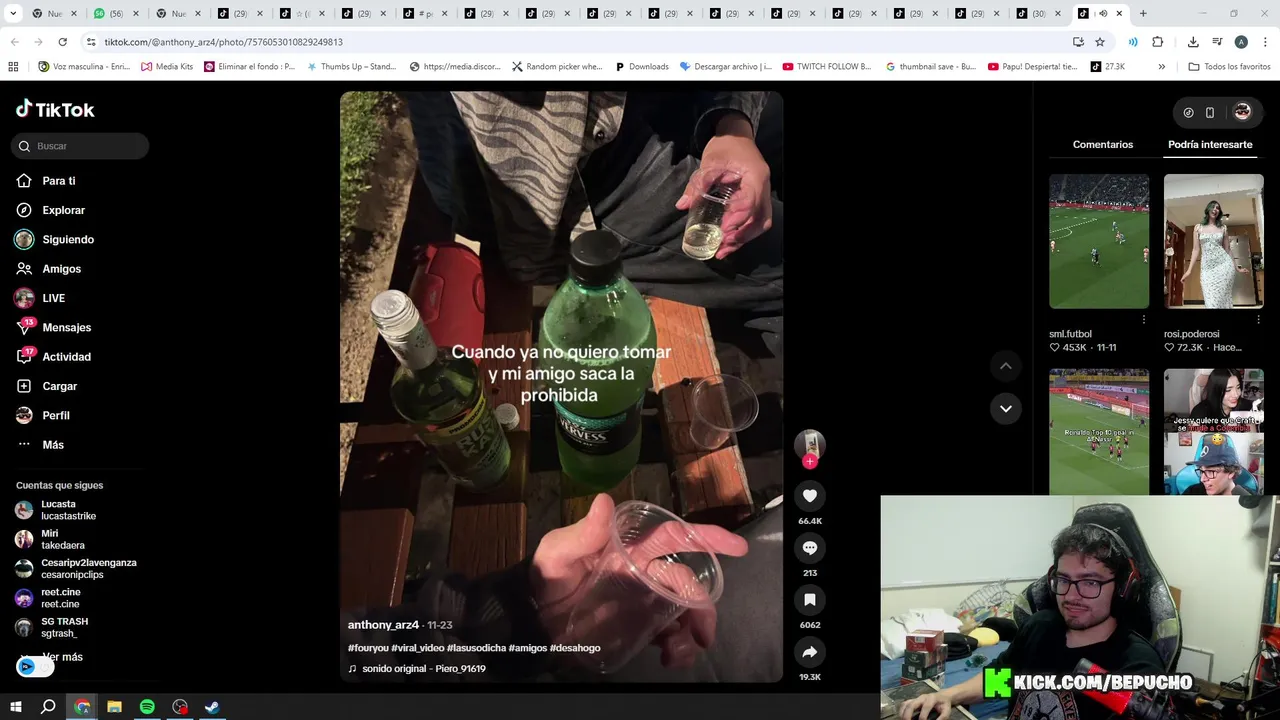
Task: Open Chrome three-dot menu
Action: [x=1265, y=42]
